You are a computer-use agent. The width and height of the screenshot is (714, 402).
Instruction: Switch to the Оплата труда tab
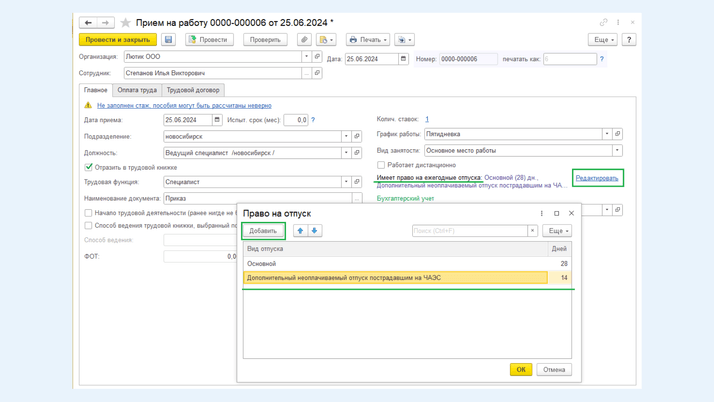click(137, 90)
